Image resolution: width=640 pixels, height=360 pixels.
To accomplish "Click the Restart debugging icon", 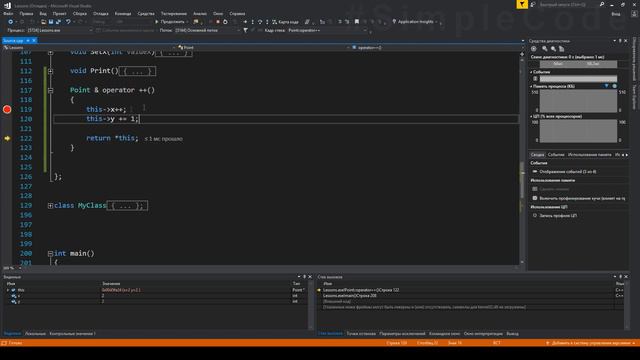I will click(x=225, y=22).
